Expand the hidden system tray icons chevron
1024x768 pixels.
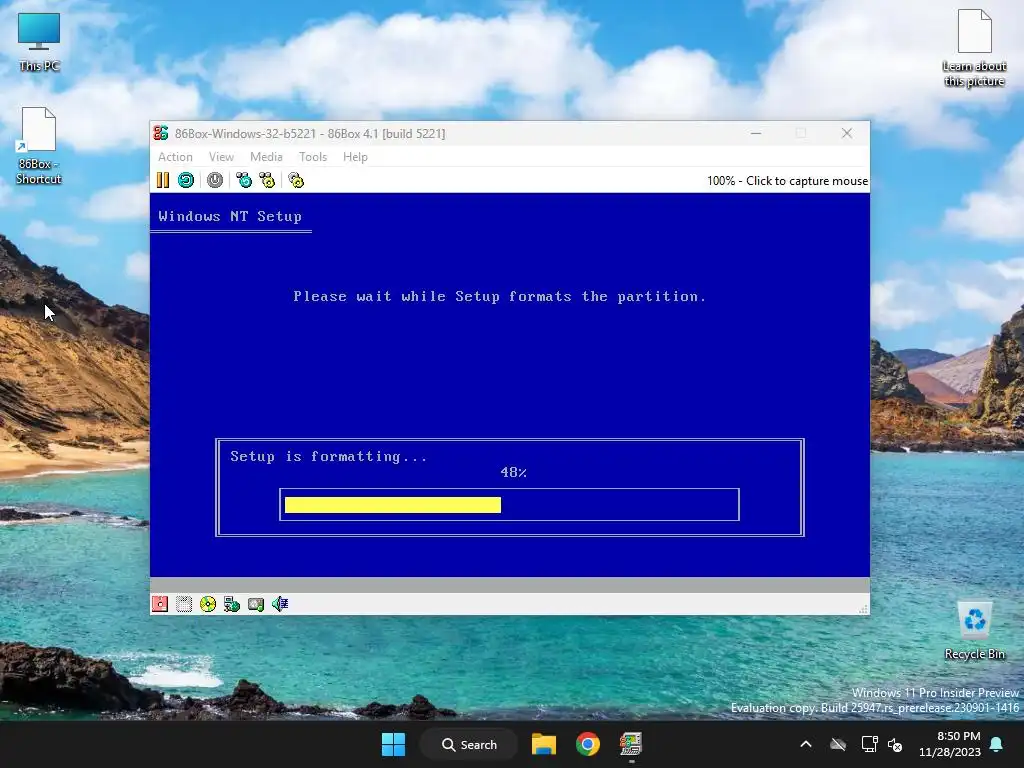tap(806, 744)
